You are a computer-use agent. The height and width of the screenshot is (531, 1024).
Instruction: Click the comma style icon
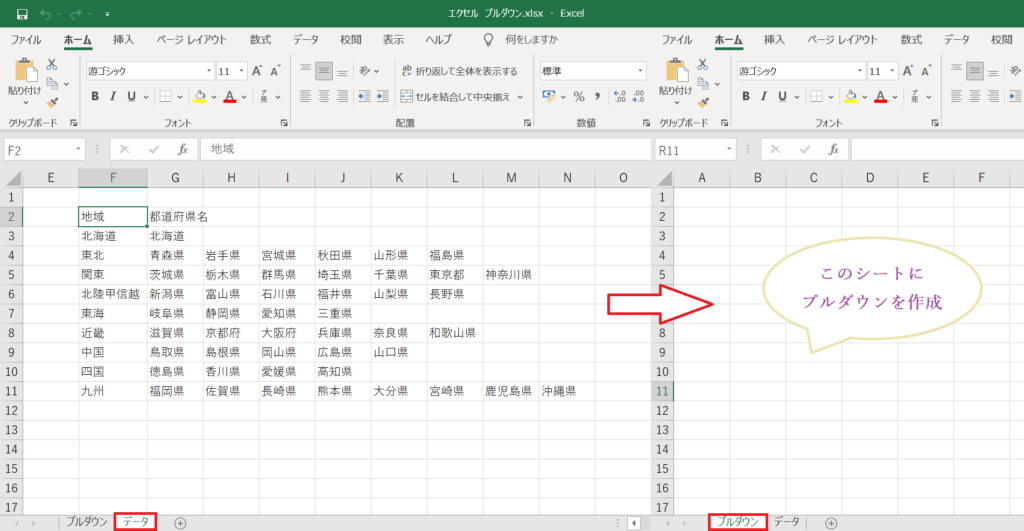pyautogui.click(x=597, y=97)
